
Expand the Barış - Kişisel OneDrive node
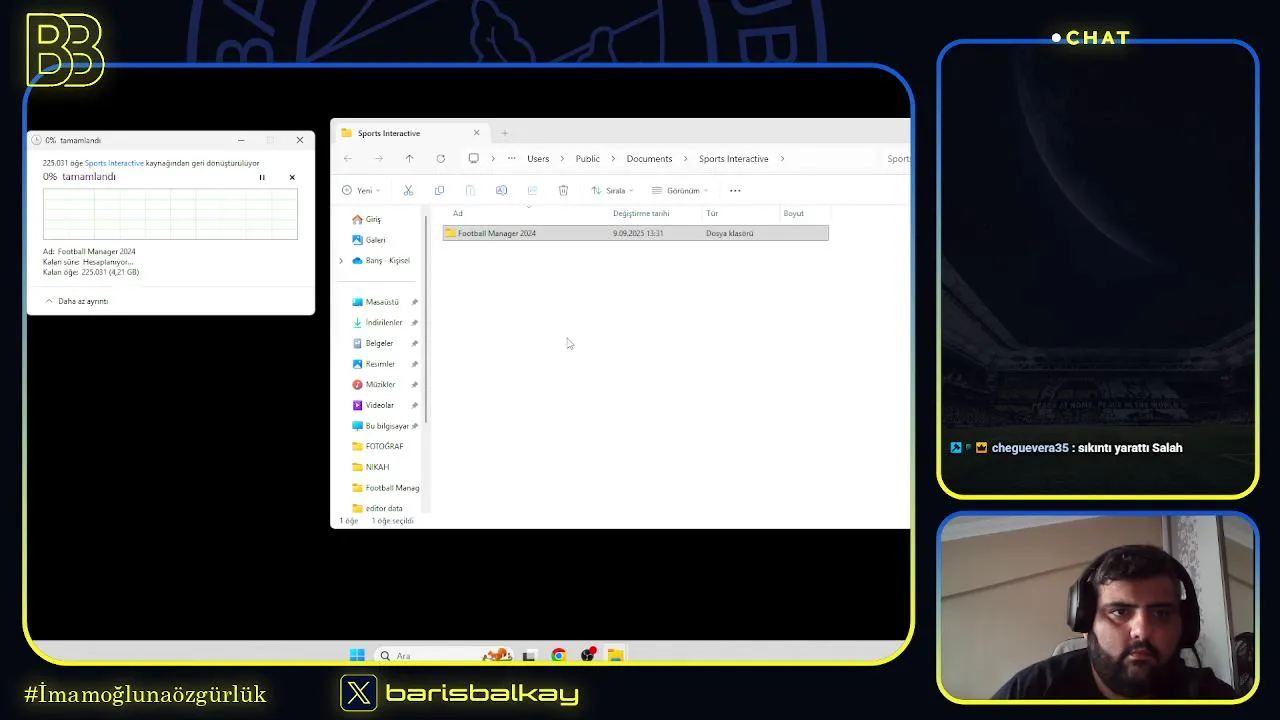click(341, 261)
